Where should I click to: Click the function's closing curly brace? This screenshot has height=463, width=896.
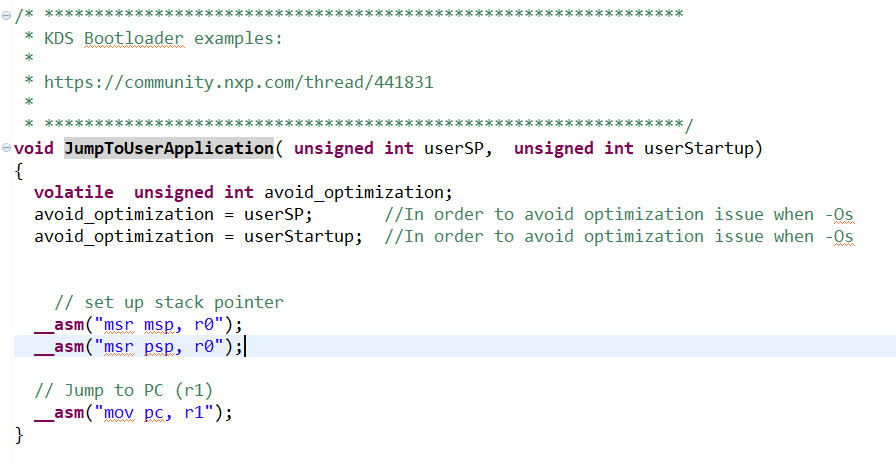pyautogui.click(x=19, y=434)
